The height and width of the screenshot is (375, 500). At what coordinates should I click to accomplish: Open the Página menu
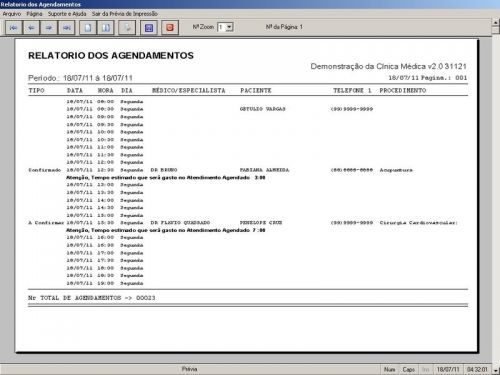(34, 14)
